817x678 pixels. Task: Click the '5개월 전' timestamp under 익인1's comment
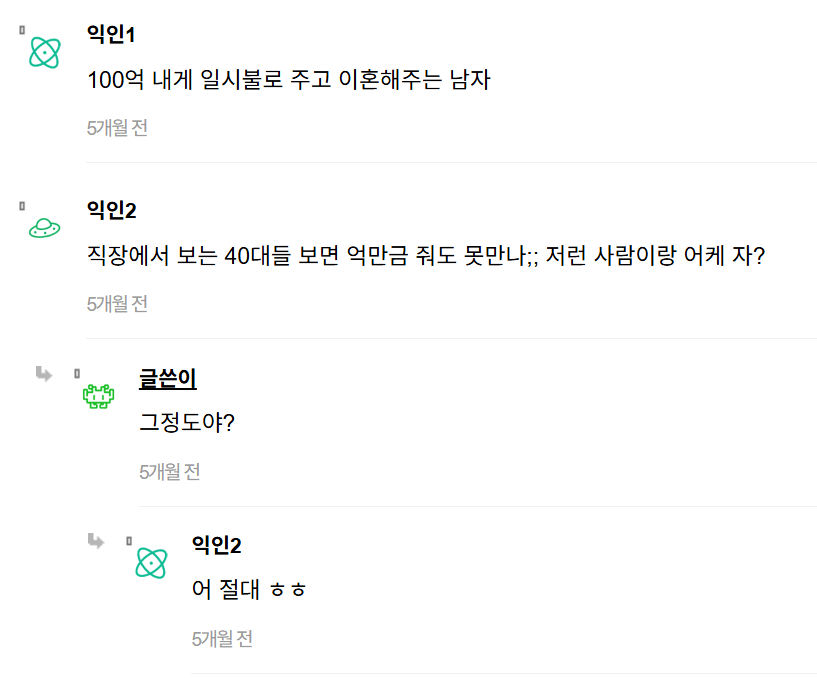(117, 128)
